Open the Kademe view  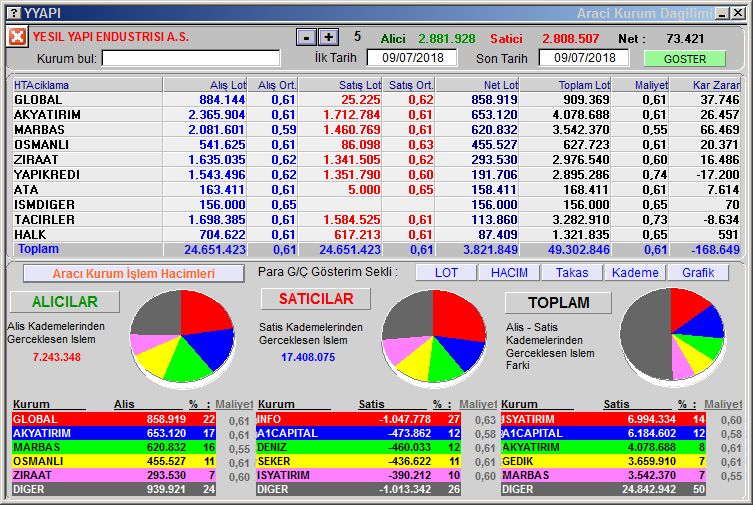635,273
